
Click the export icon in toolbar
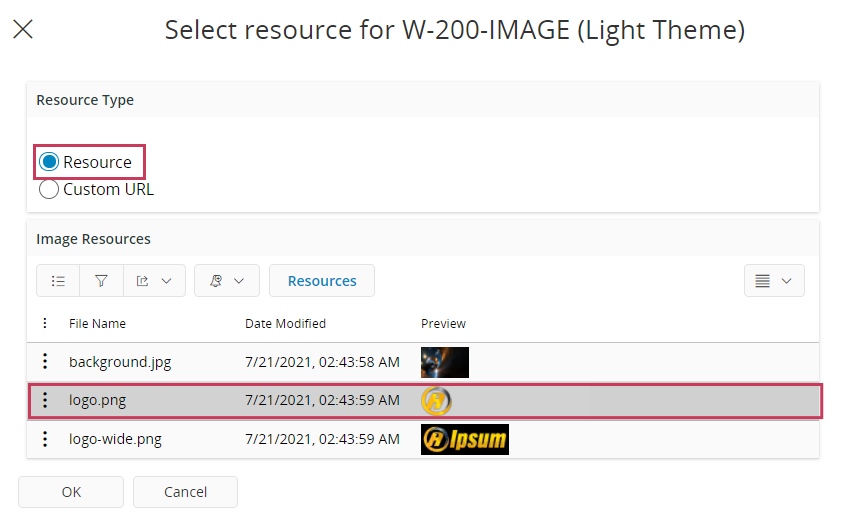coord(142,281)
